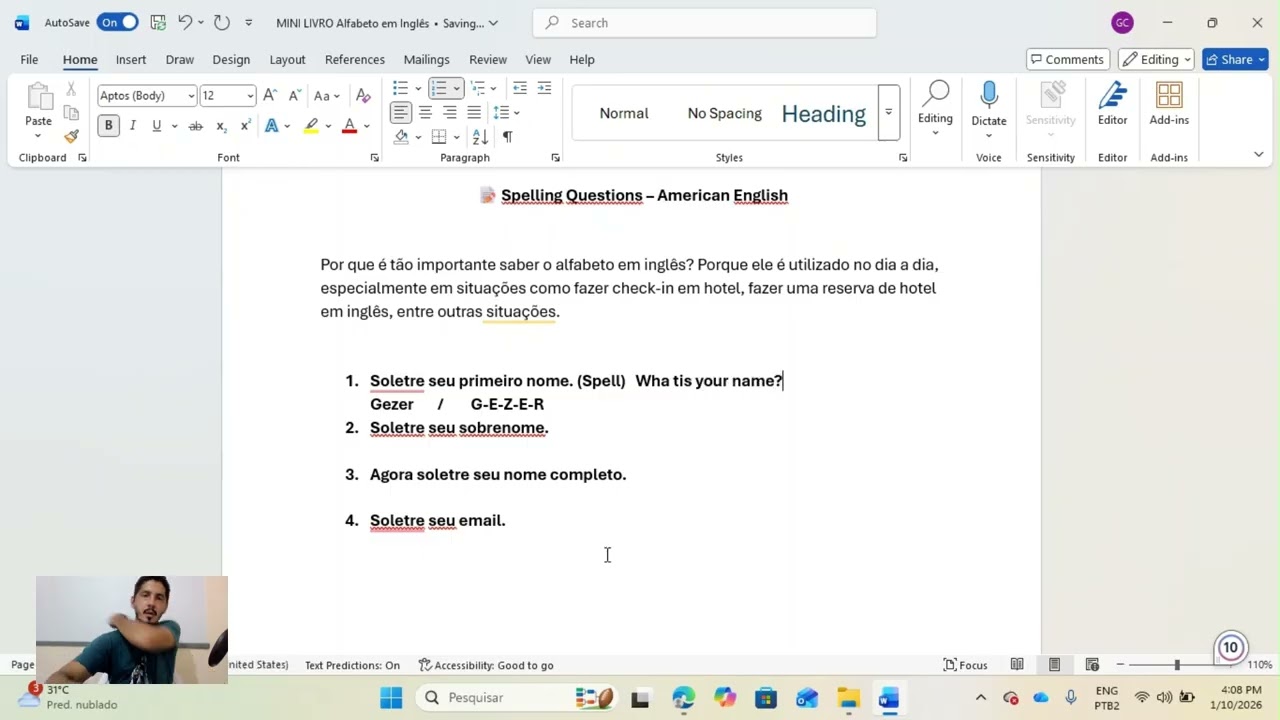Decrease paragraph indent
1280x720 pixels.
[520, 88]
